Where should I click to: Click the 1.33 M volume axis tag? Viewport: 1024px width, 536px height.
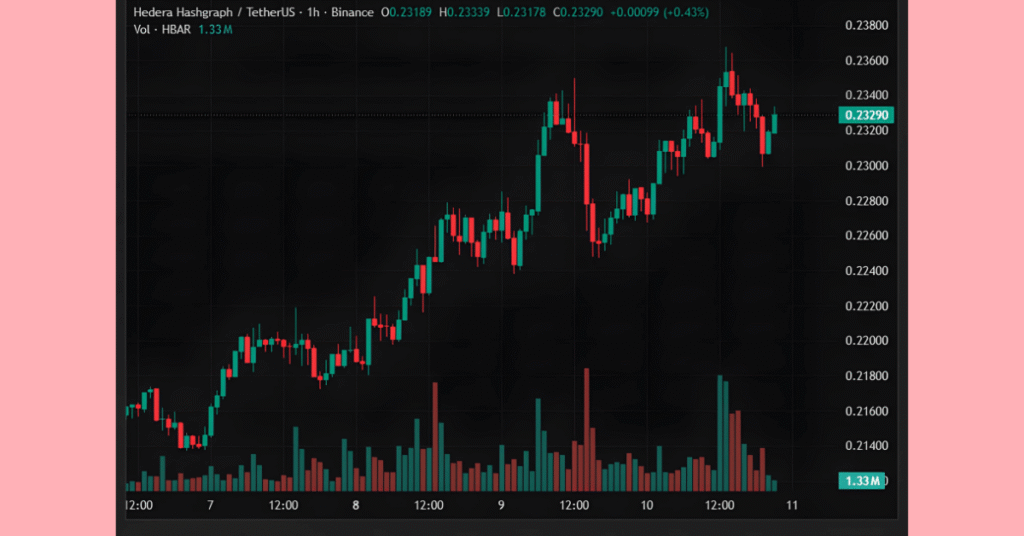point(861,481)
